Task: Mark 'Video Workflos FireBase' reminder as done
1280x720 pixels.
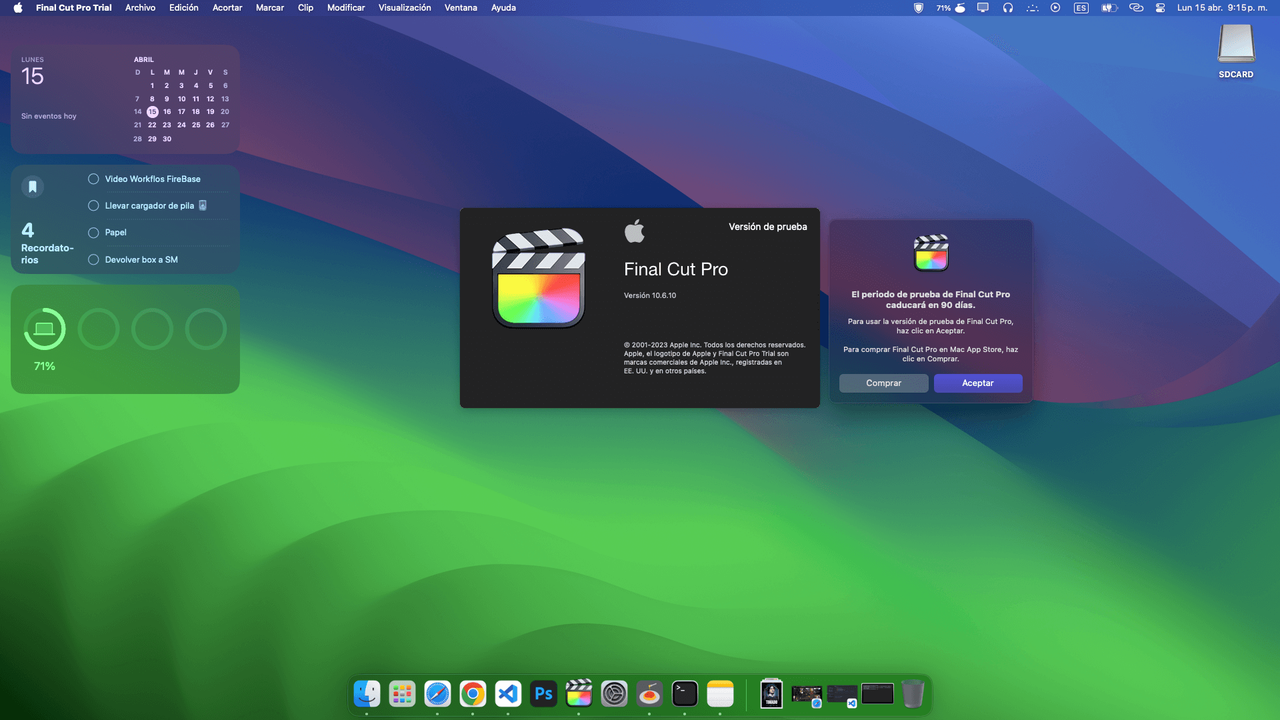Action: click(x=94, y=179)
